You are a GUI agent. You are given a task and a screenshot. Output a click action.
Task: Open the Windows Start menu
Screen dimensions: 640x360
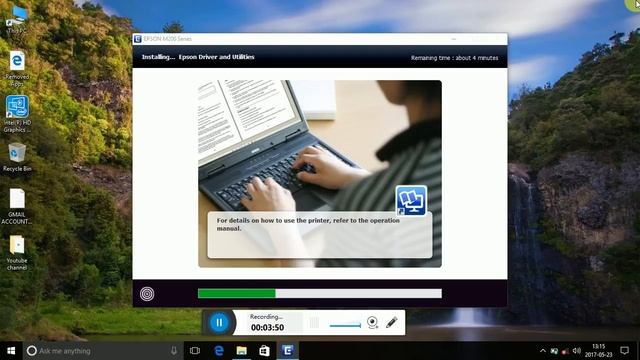(x=11, y=351)
